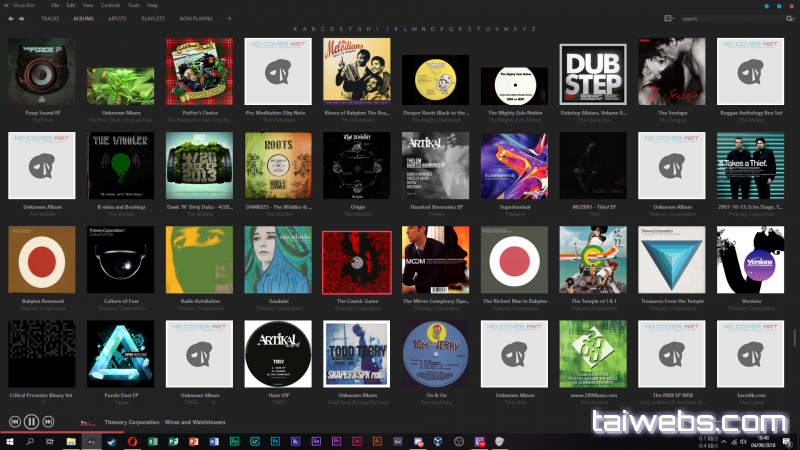Open the Help menu
This screenshot has height=450, width=800.
coord(153,5)
